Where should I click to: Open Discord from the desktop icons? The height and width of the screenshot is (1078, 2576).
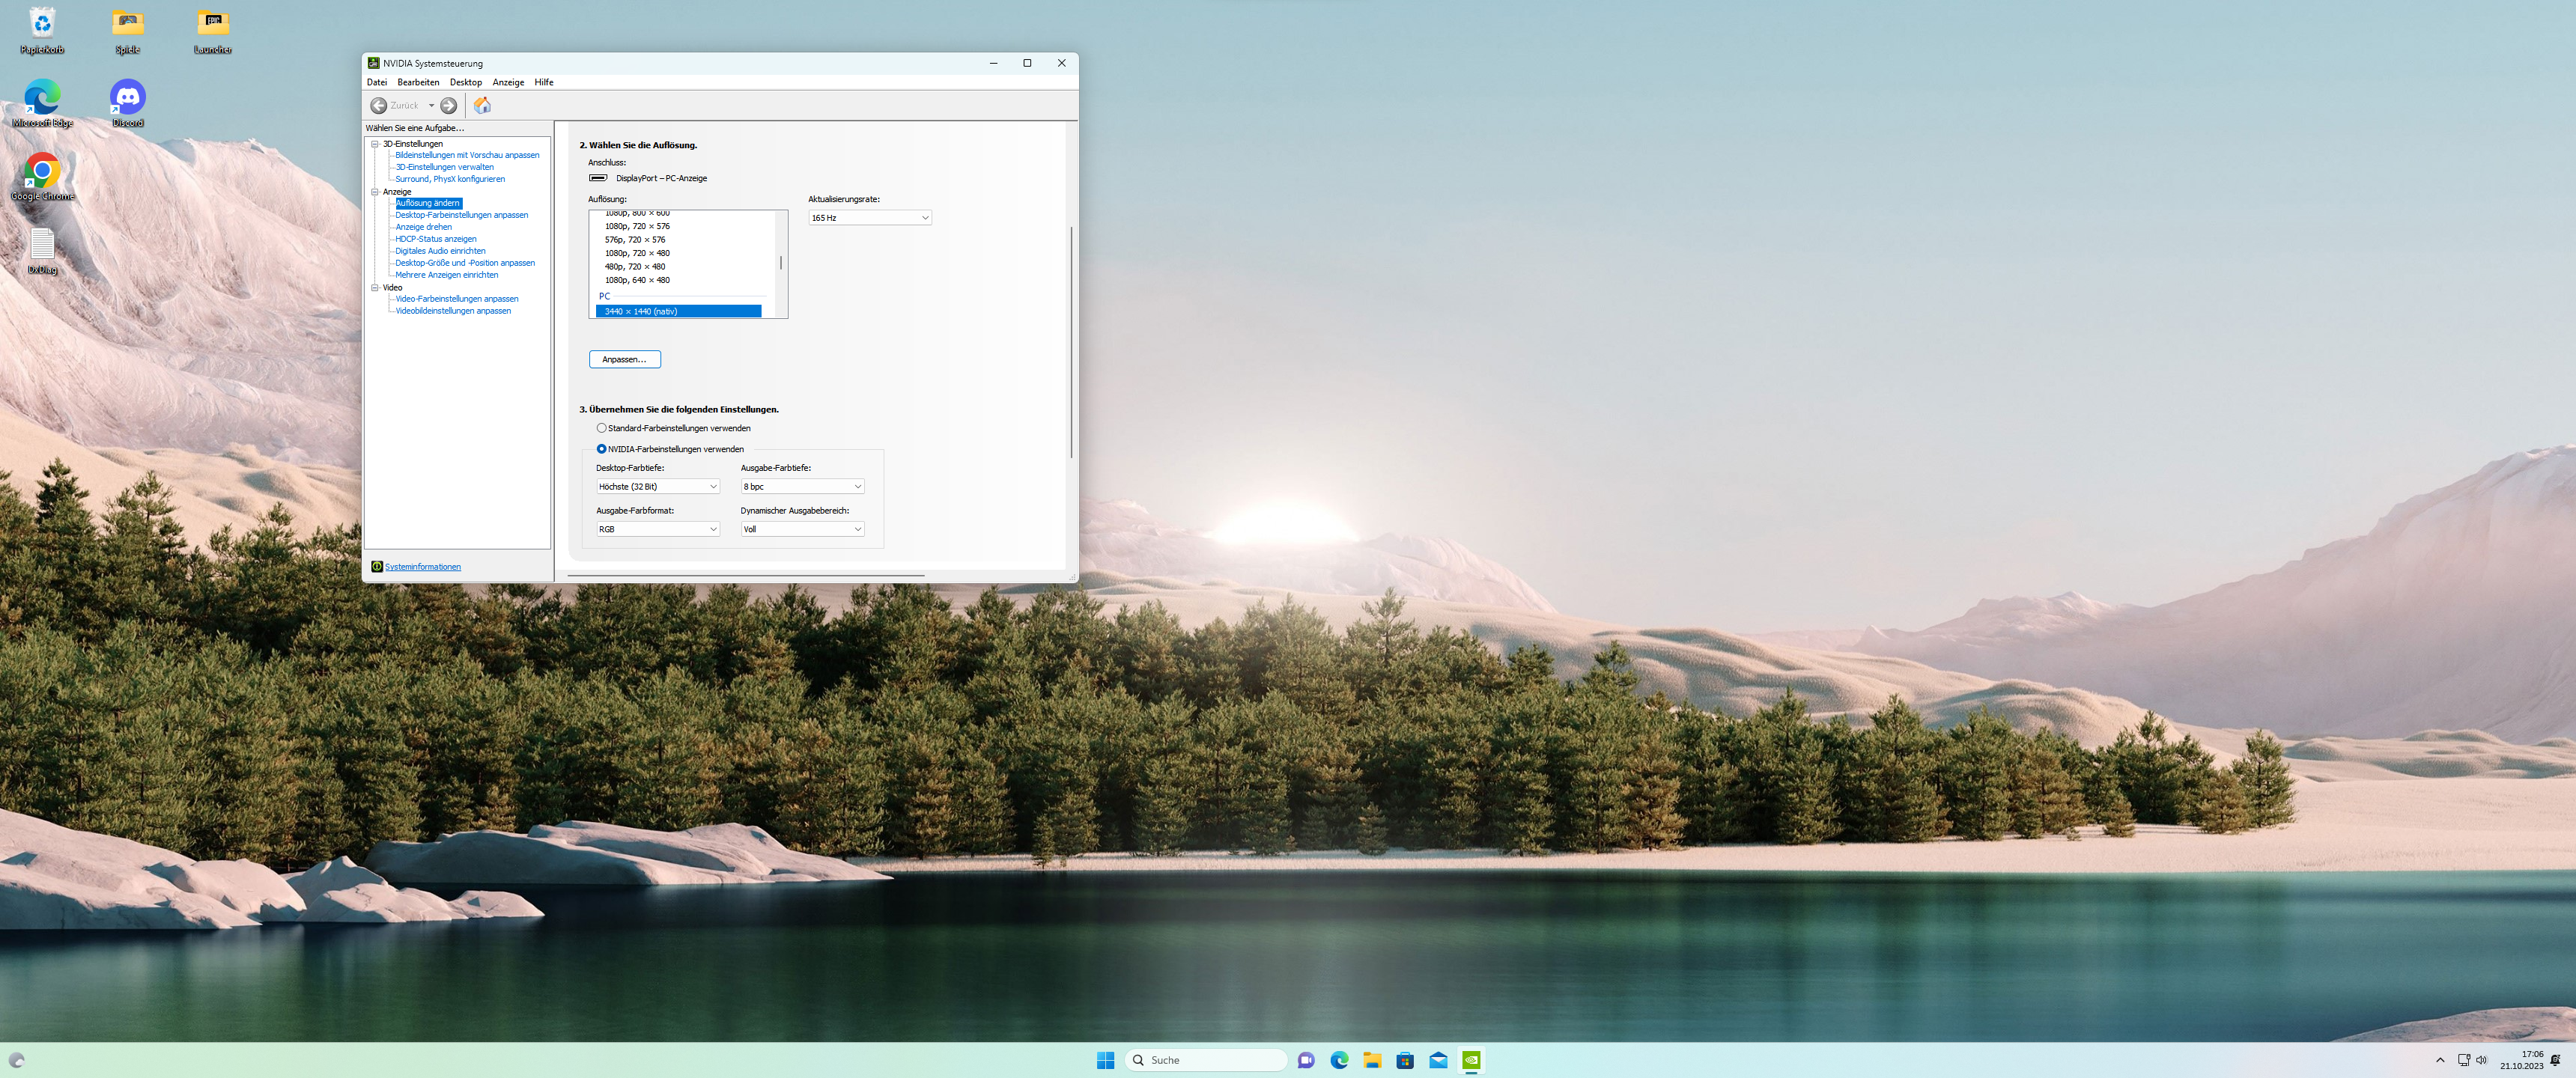click(127, 99)
